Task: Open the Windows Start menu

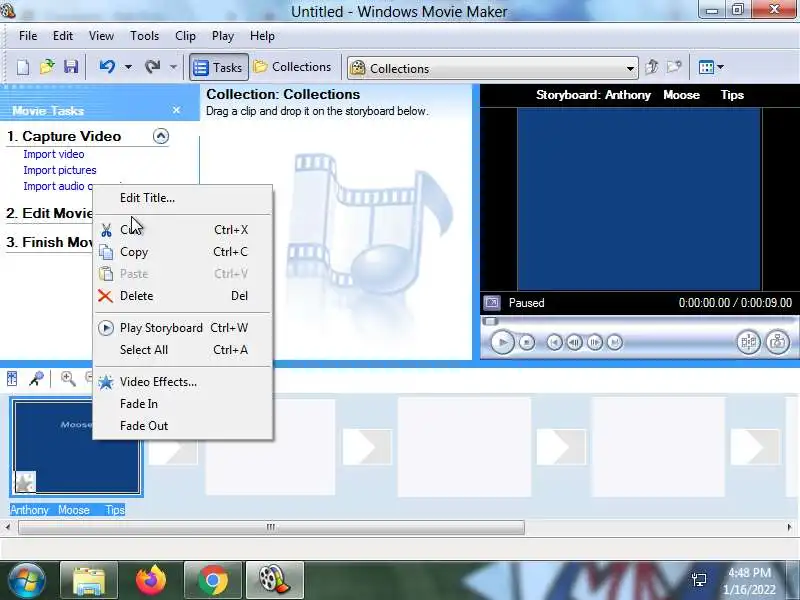Action: tap(27, 580)
